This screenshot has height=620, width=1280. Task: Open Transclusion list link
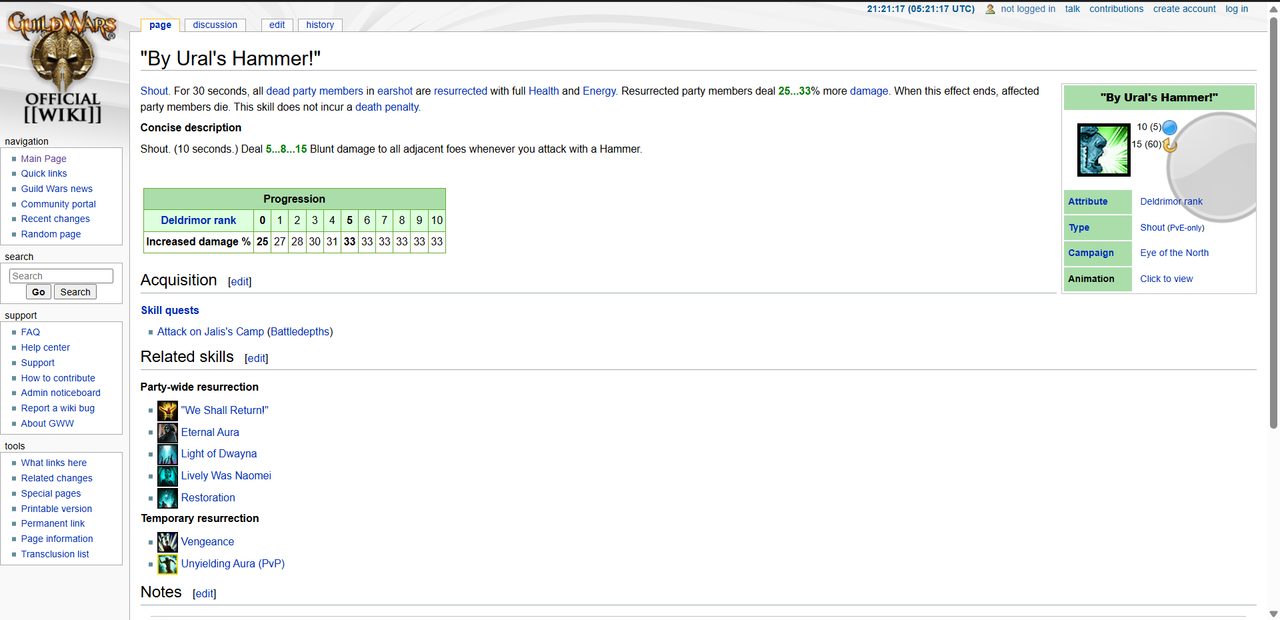[x=55, y=554]
